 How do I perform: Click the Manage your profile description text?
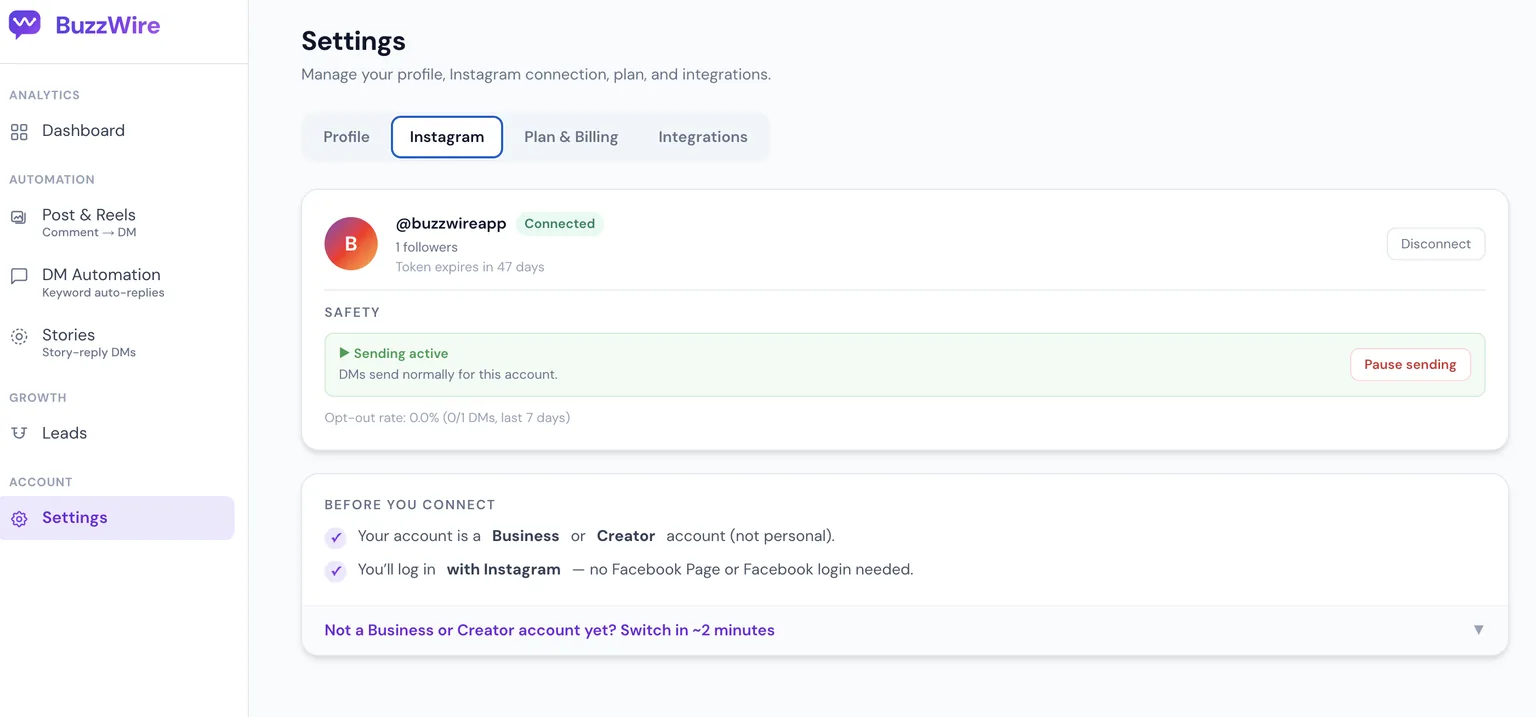[x=536, y=74]
